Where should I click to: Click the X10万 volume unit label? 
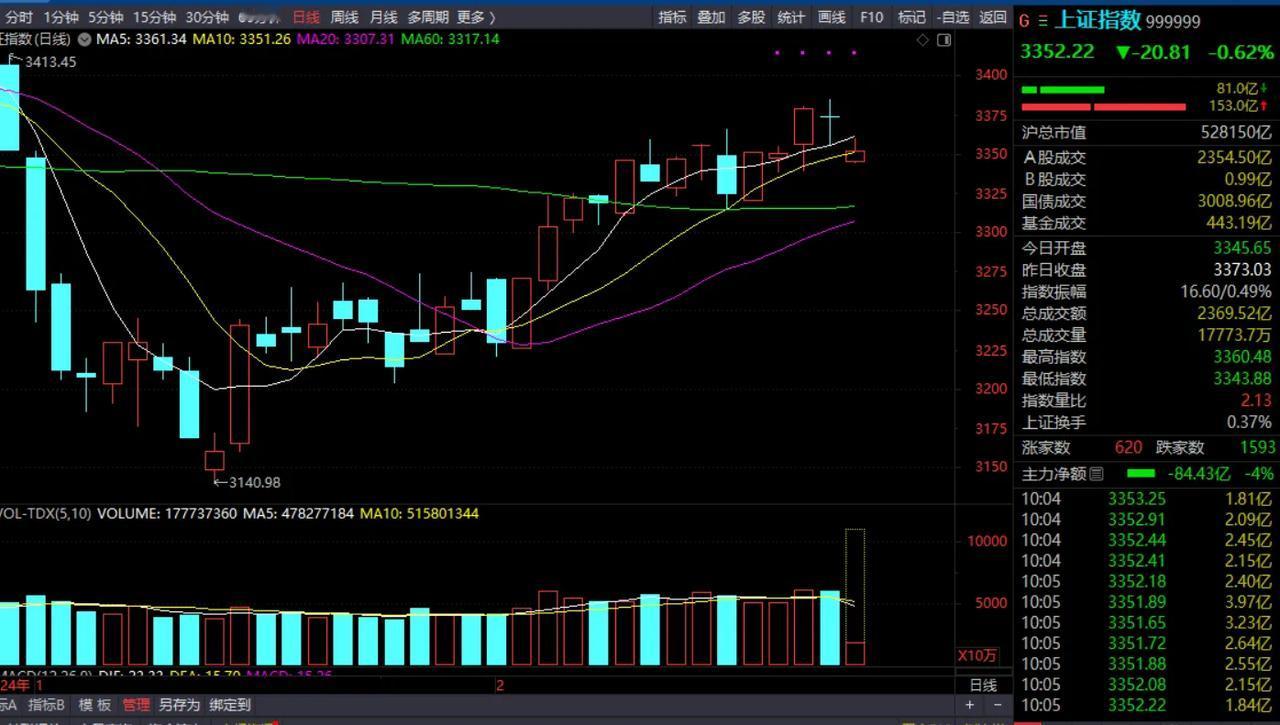pos(977,656)
